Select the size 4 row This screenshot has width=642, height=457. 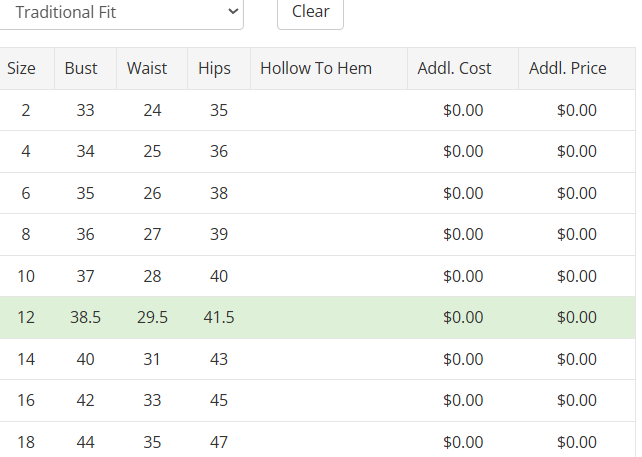[26, 151]
